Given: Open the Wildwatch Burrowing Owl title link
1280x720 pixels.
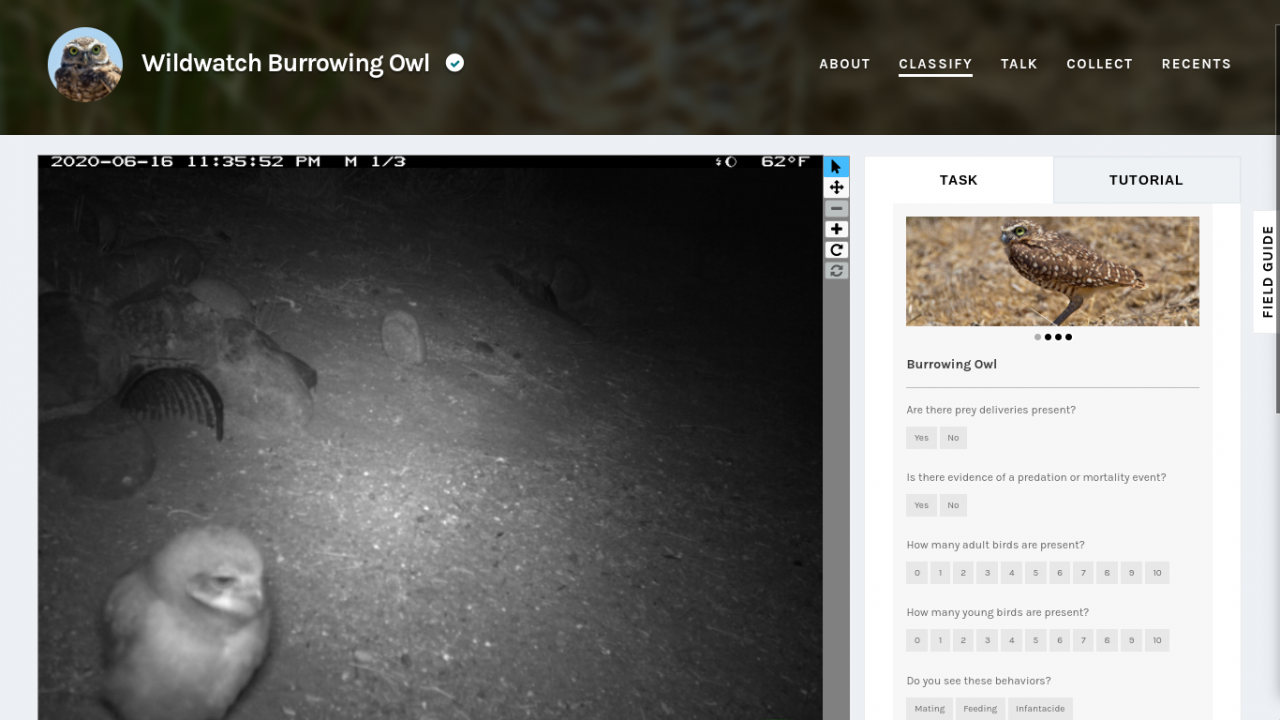Looking at the screenshot, I should [286, 63].
